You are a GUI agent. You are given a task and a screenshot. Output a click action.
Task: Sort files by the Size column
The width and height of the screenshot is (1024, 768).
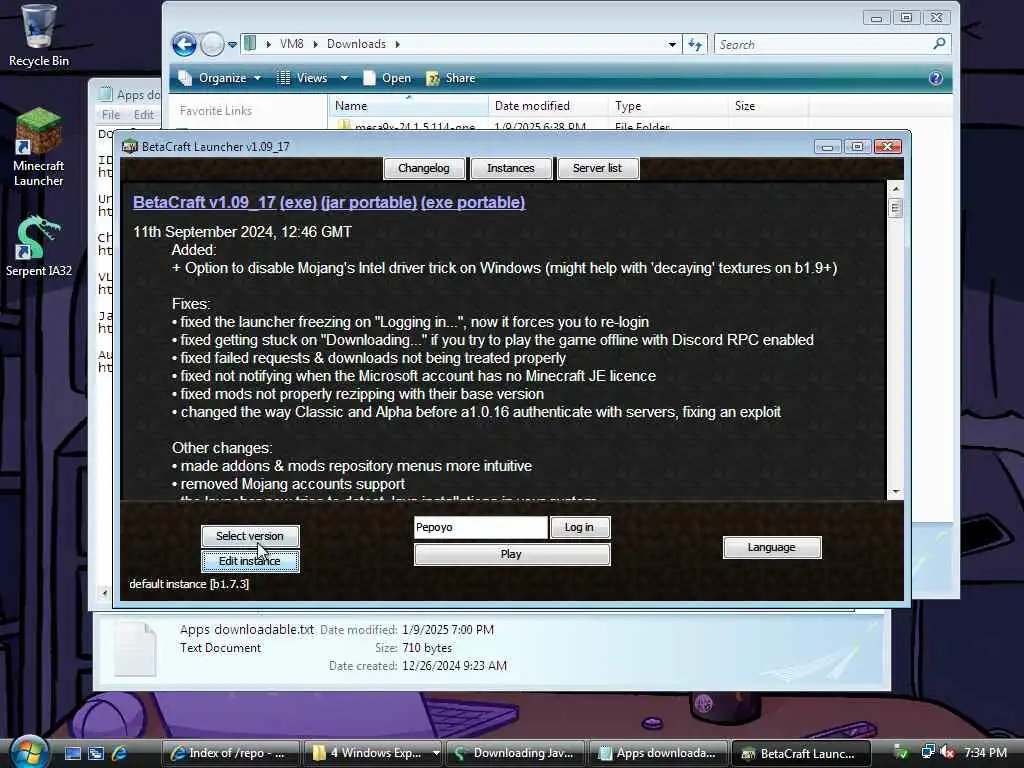(x=769, y=106)
